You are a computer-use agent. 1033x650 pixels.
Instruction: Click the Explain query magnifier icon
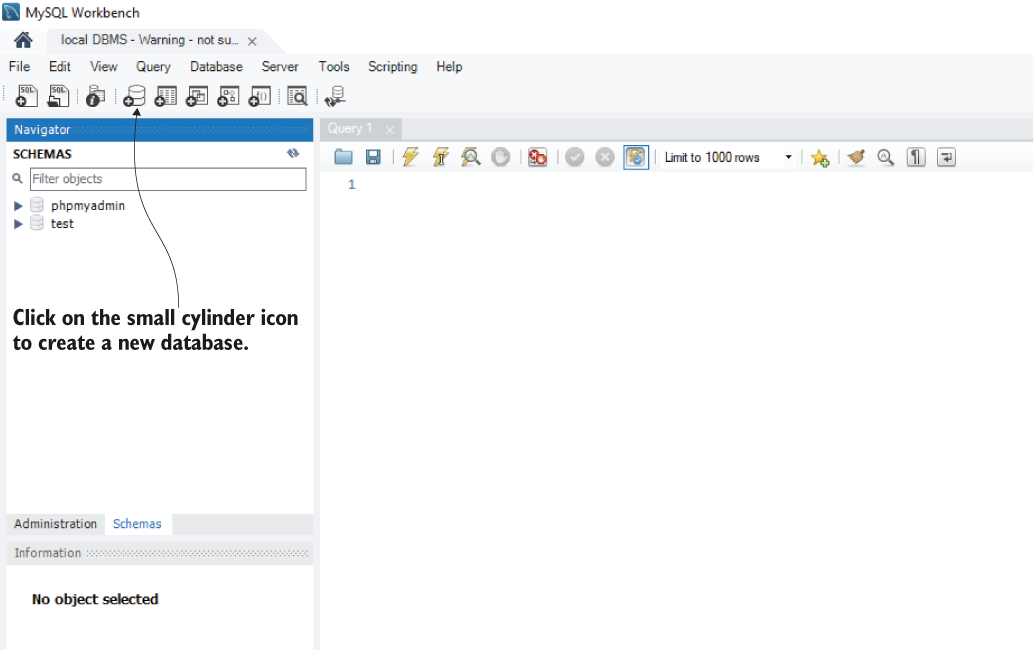click(470, 157)
